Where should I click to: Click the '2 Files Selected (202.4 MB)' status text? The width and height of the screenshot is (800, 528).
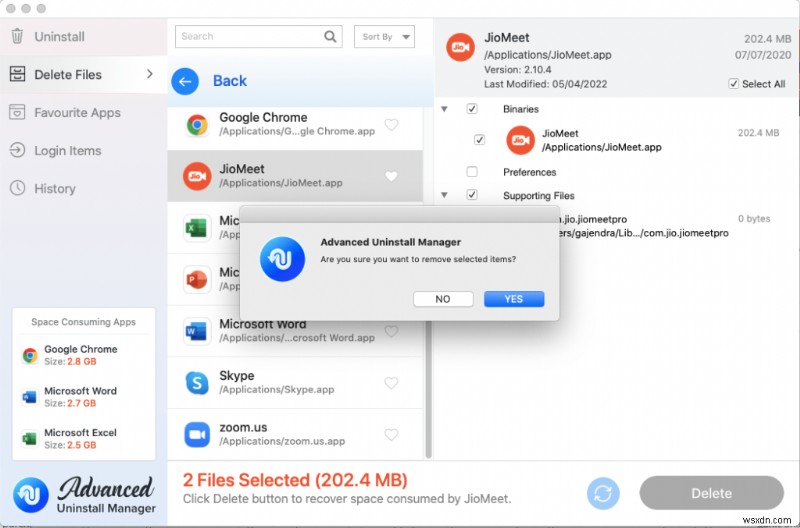click(x=295, y=480)
